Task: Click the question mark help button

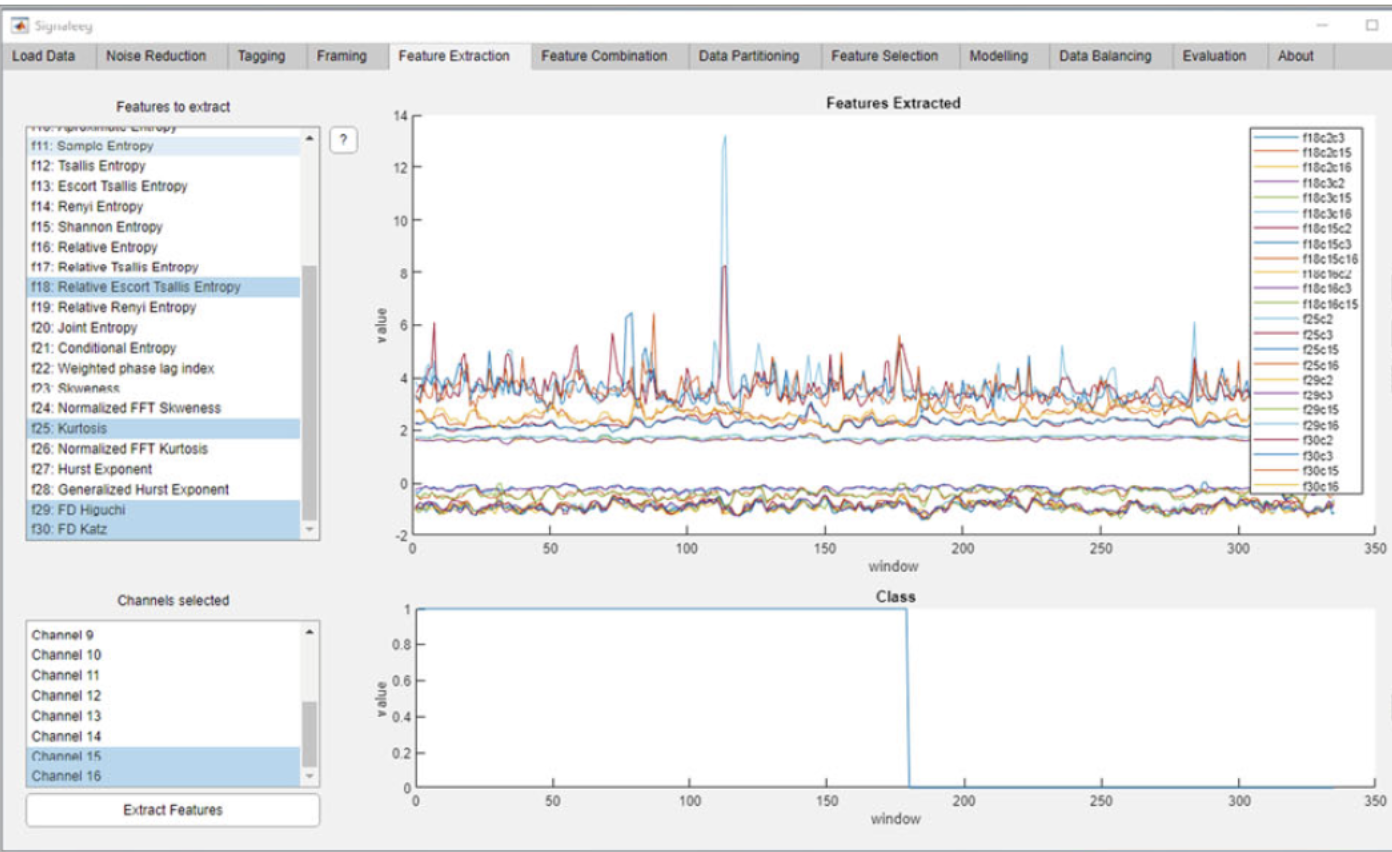Action: point(343,141)
